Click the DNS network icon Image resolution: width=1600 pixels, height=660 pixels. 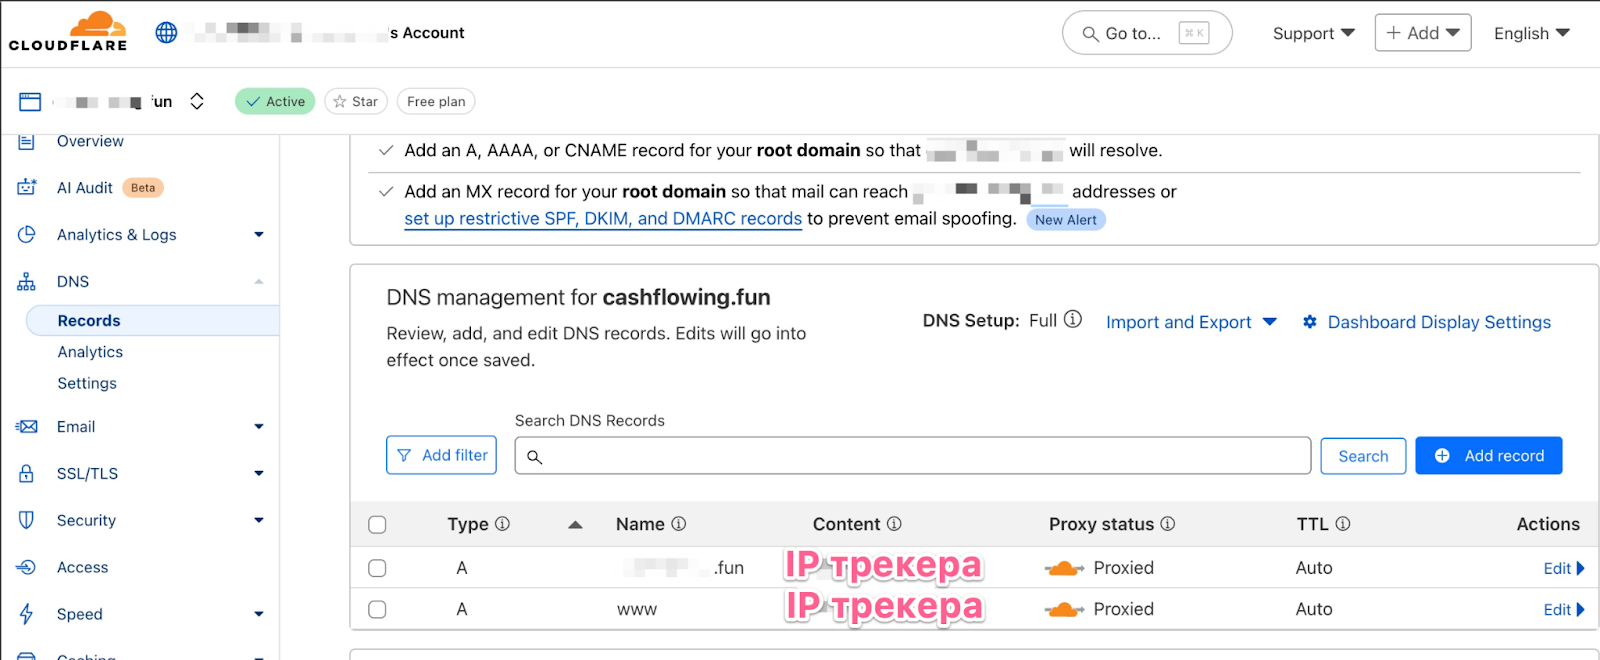tap(27, 281)
